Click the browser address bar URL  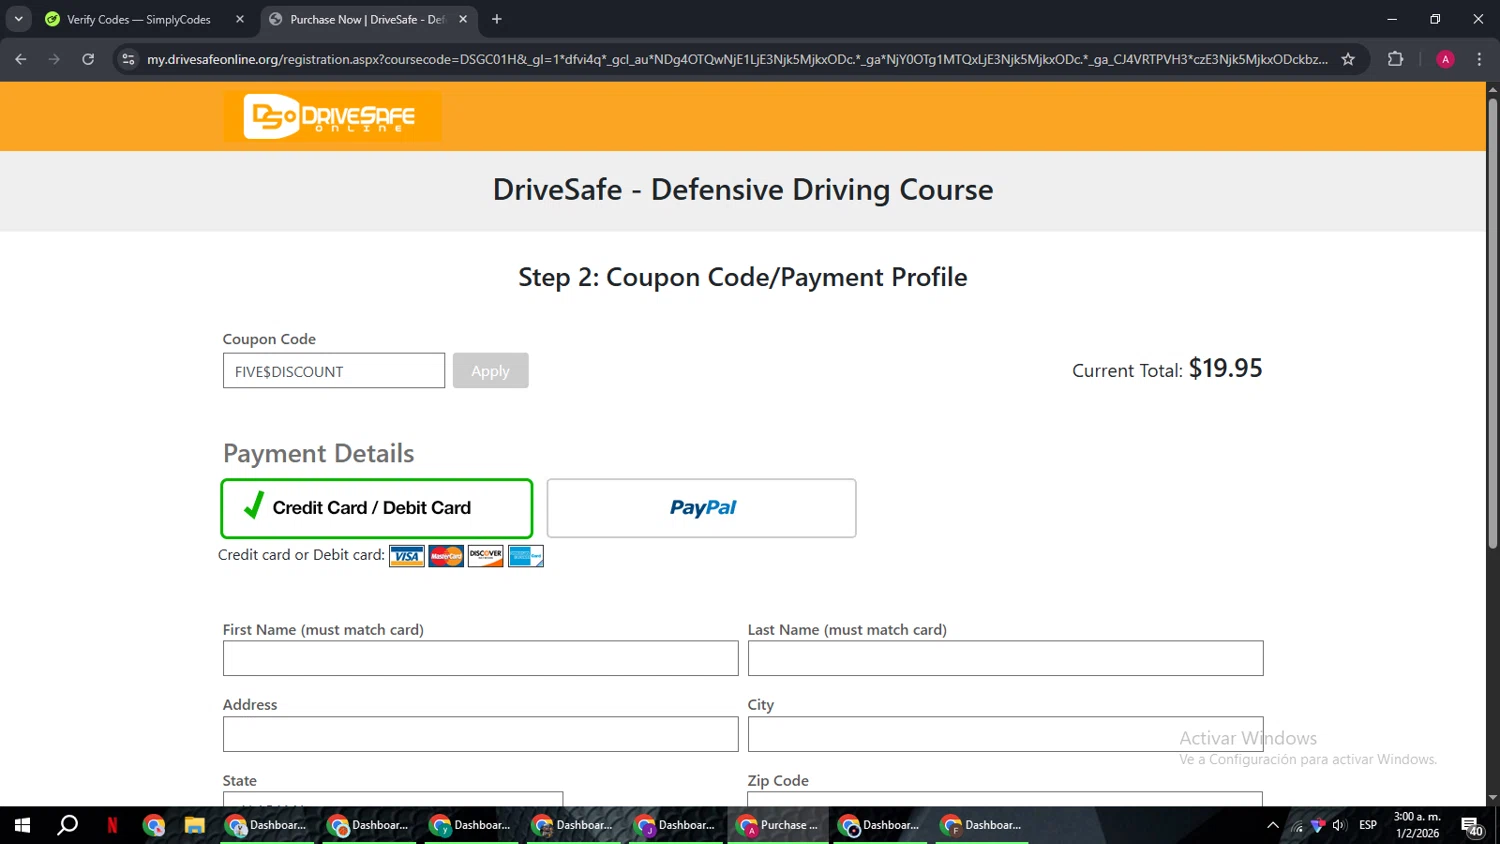click(737, 59)
